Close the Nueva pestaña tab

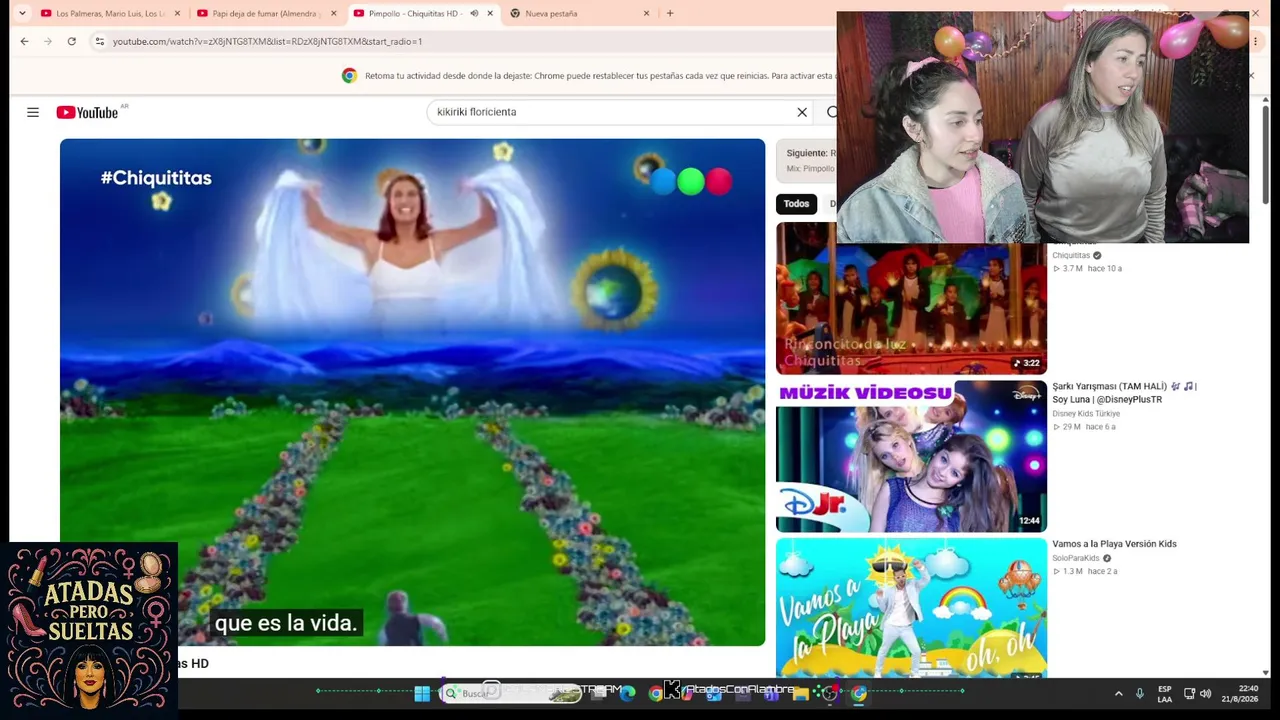pos(646,13)
